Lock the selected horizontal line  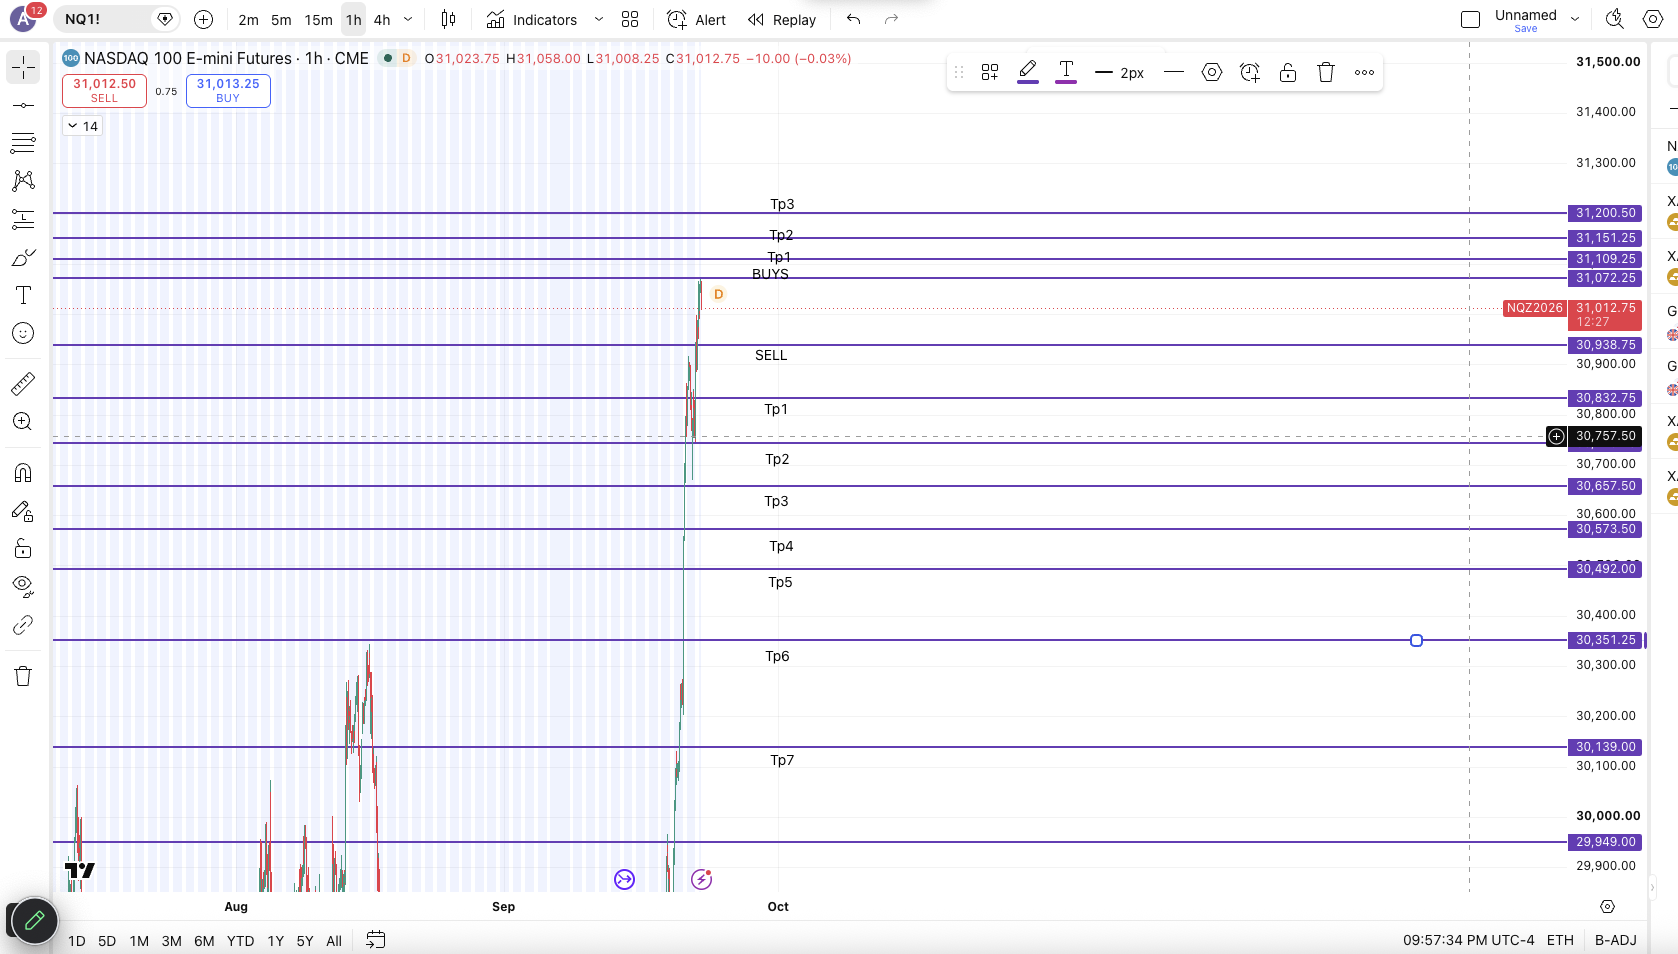[1288, 72]
